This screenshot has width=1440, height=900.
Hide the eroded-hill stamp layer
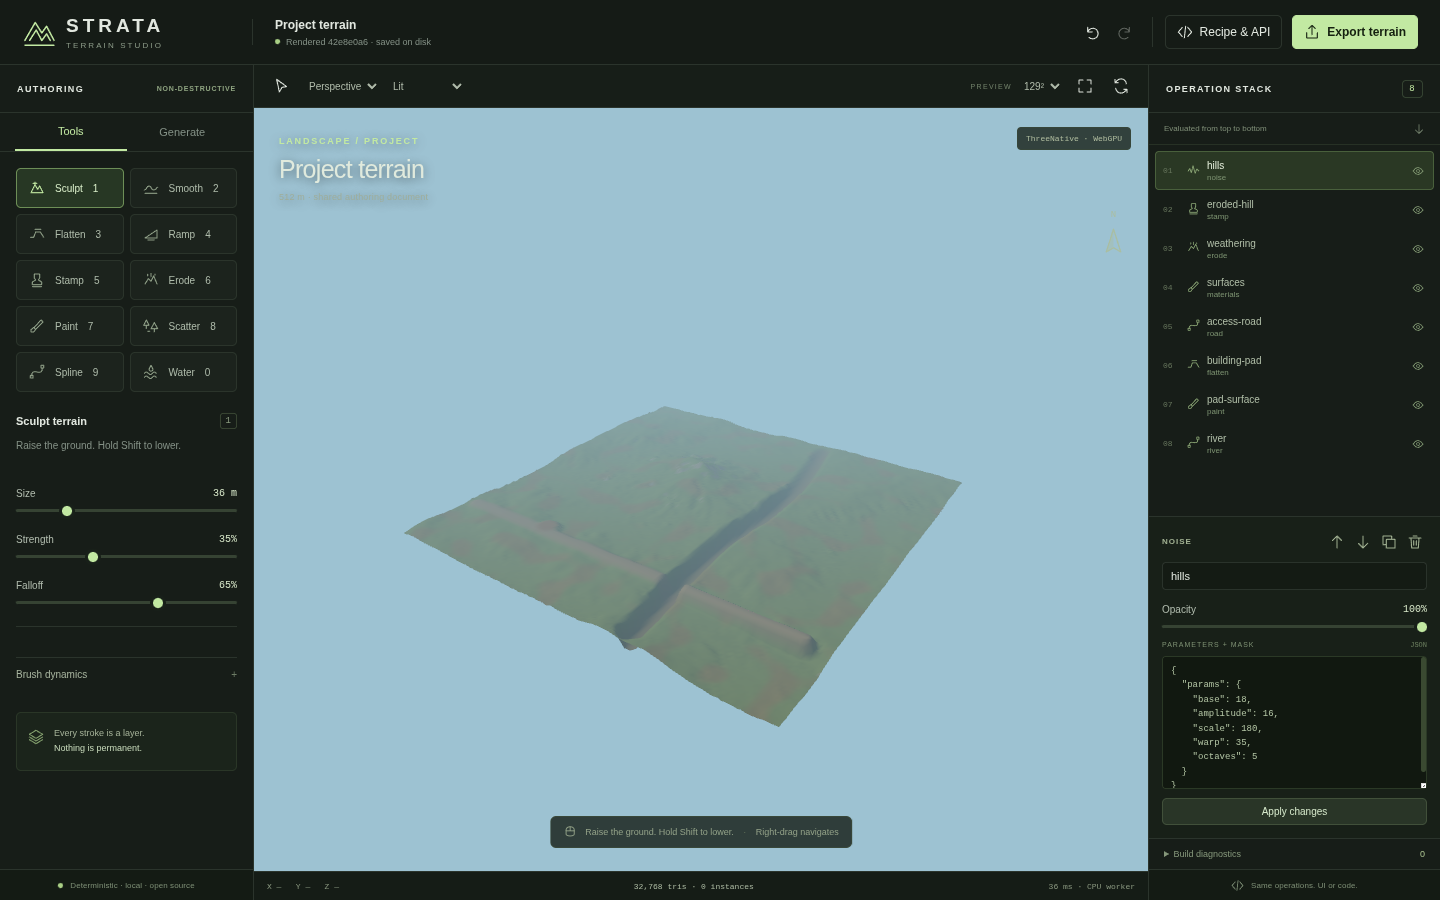pos(1418,210)
